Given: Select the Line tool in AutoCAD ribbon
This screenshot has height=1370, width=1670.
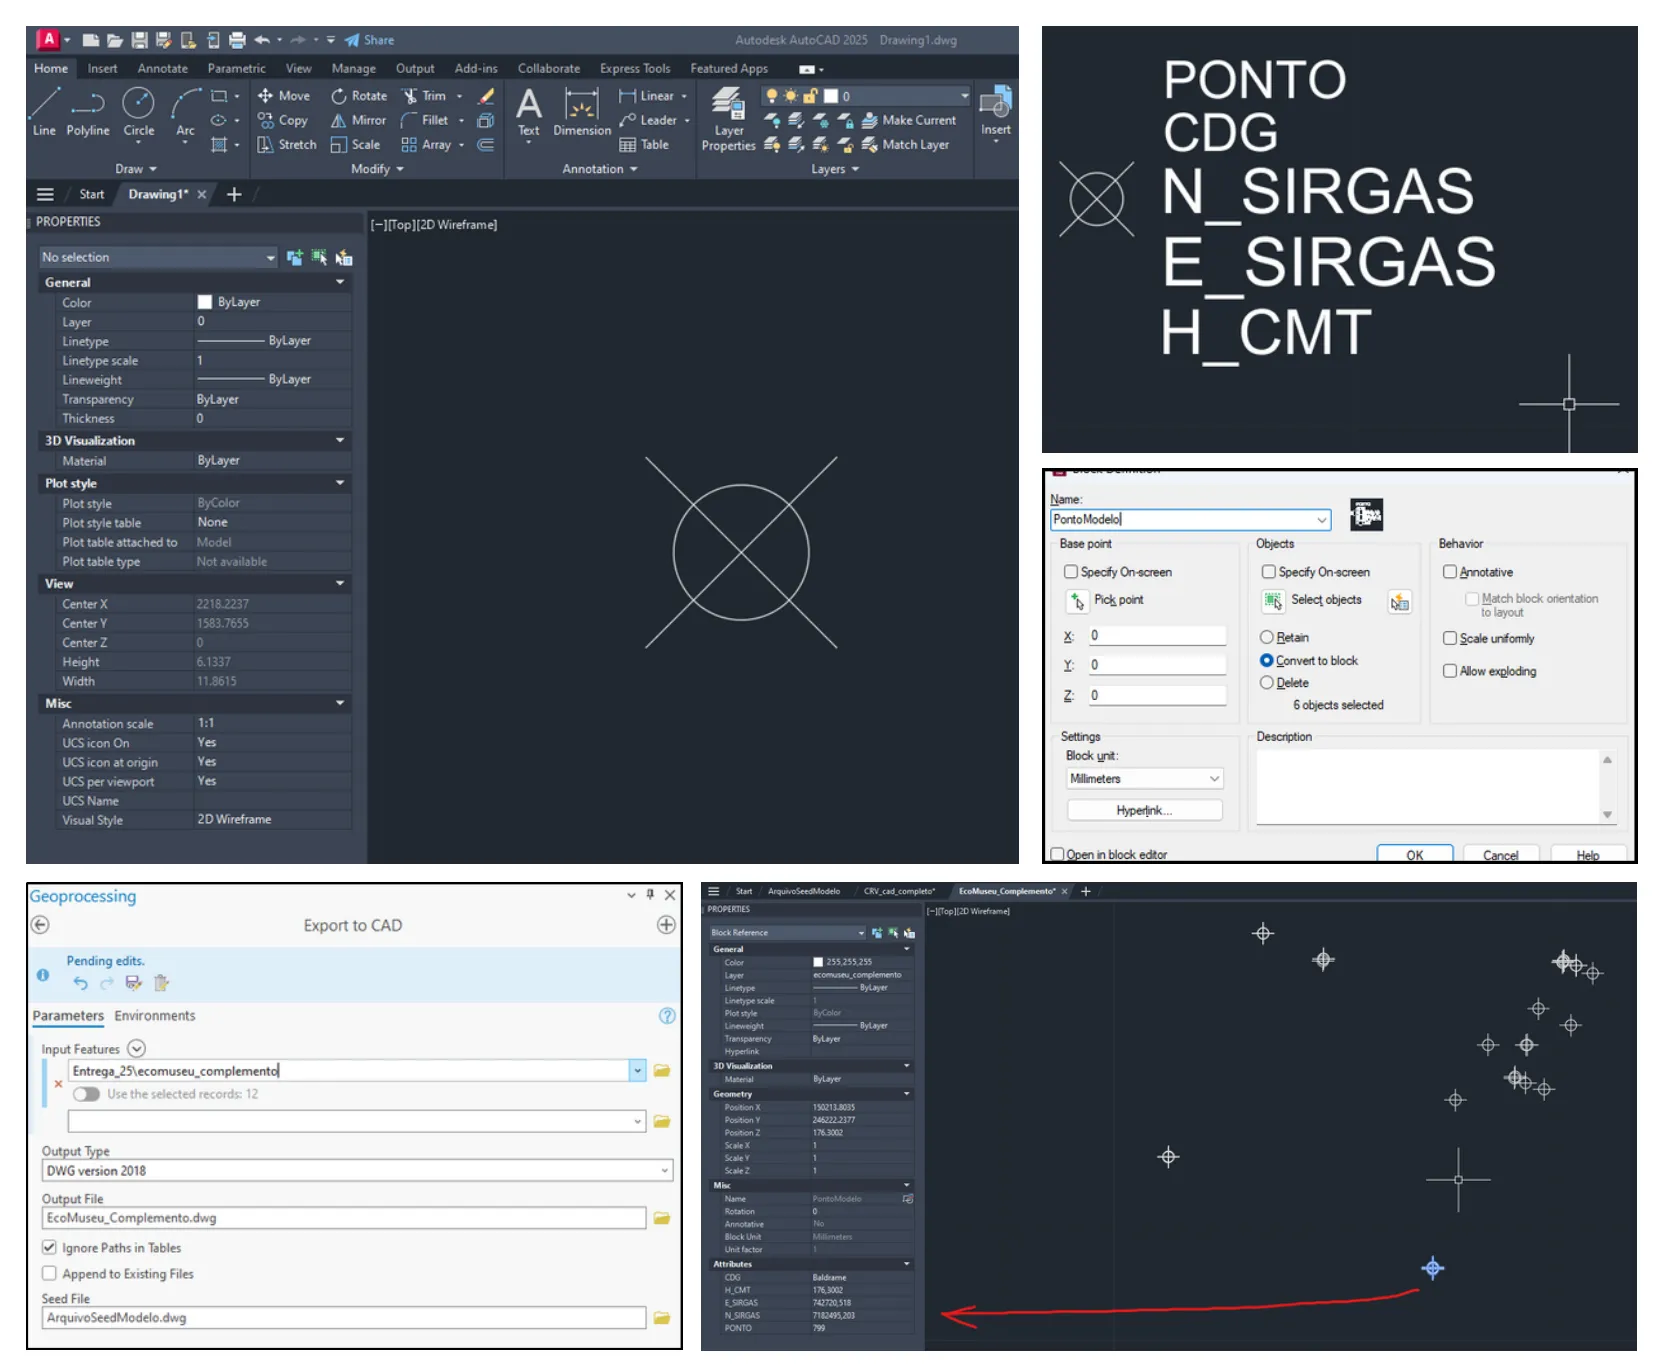Looking at the screenshot, I should click(x=44, y=111).
